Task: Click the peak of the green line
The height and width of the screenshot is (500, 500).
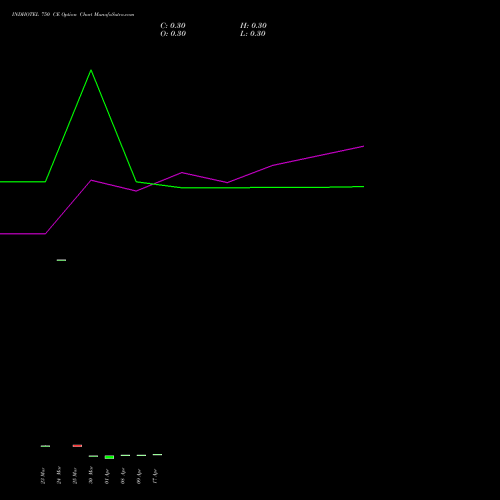Action: point(91,70)
